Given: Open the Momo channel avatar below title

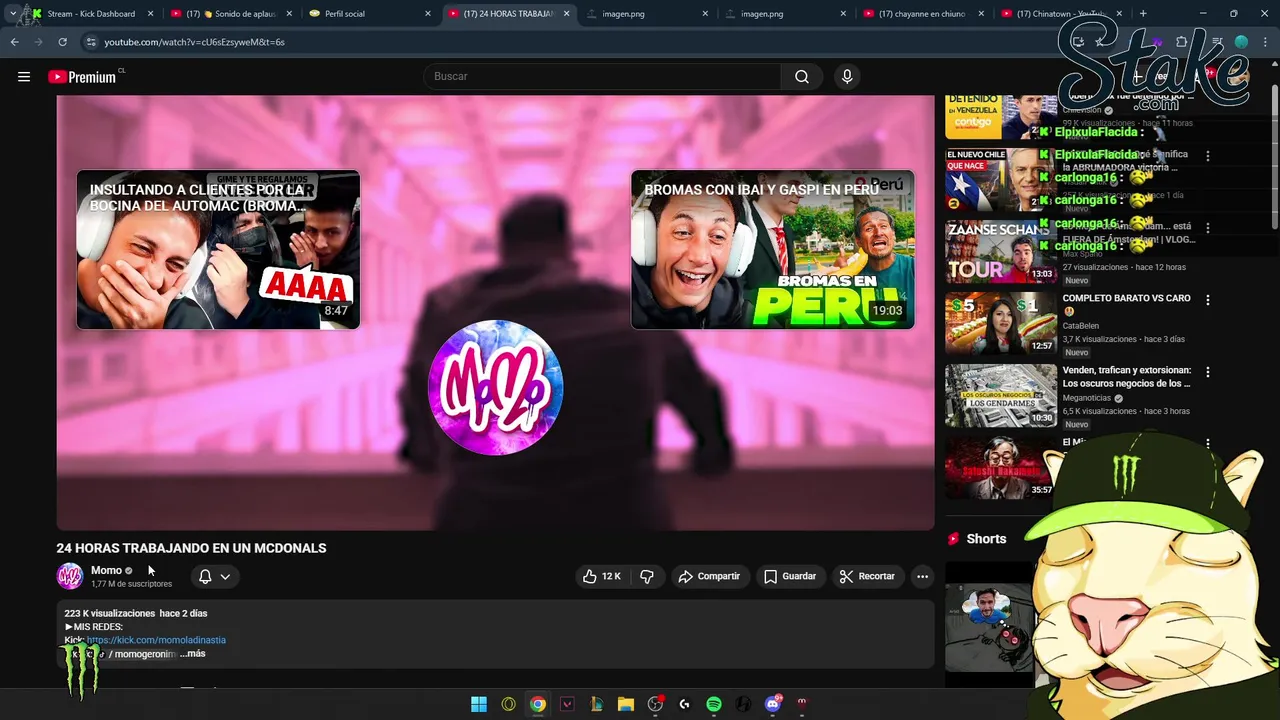Looking at the screenshot, I should pyautogui.click(x=70, y=576).
